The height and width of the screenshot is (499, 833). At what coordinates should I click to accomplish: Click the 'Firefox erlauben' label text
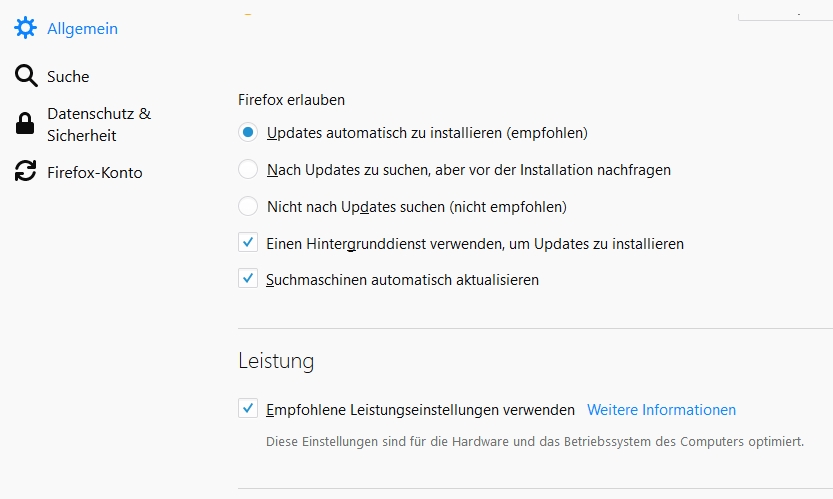click(x=292, y=100)
